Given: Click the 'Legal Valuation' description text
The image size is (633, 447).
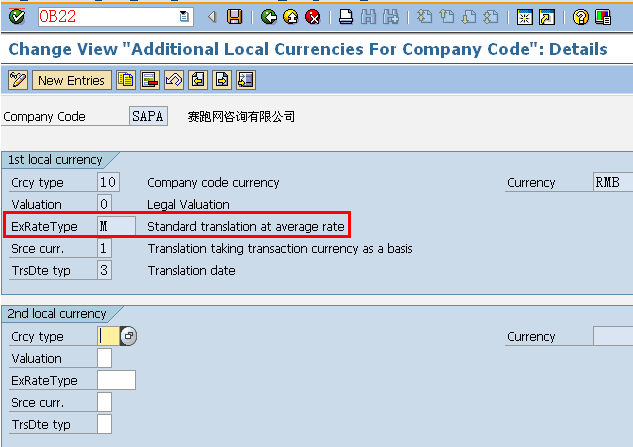Looking at the screenshot, I should [x=188, y=204].
